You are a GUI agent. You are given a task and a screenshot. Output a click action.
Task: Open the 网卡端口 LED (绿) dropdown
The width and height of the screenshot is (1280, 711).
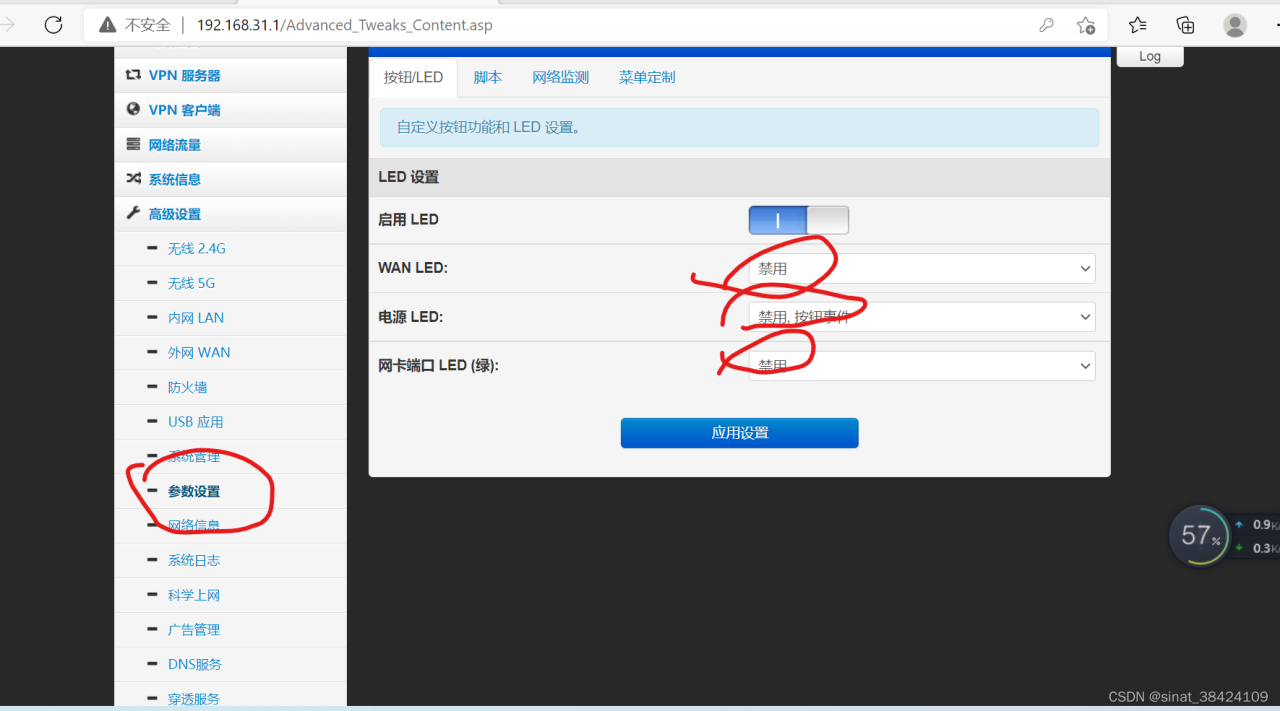tap(921, 366)
